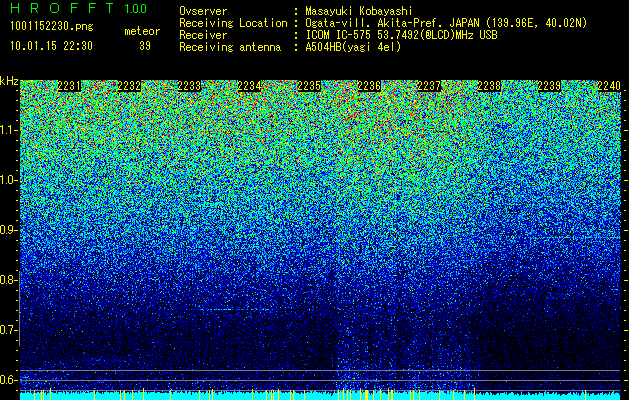Screen dimensions: 629x400
Task: Click the 2237 time marker
Action: click(429, 86)
